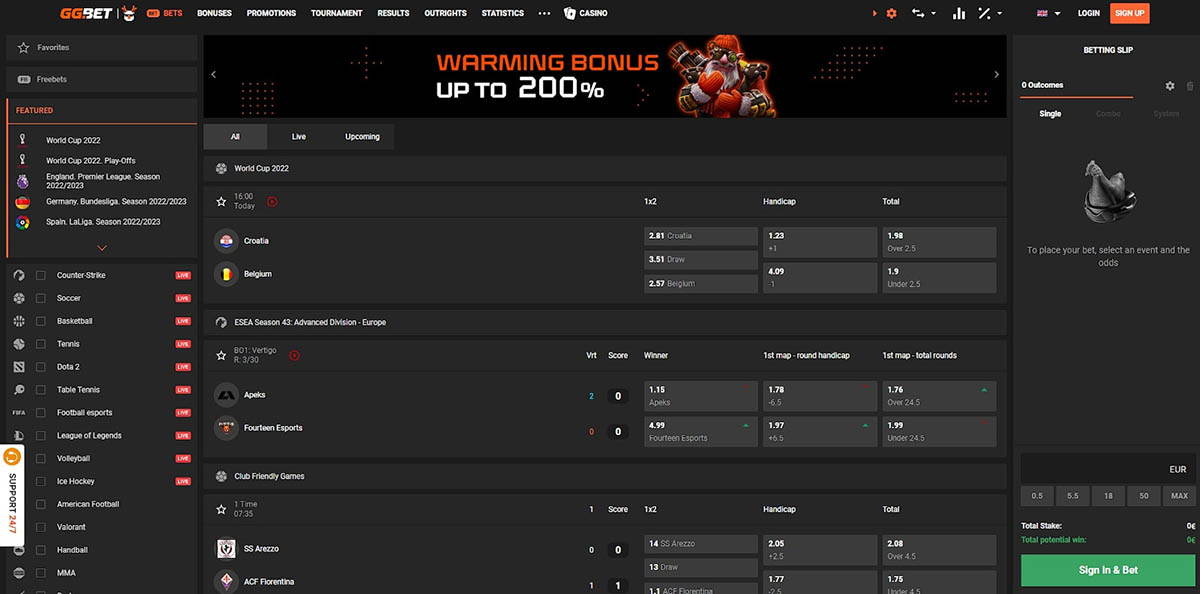Open Support 24/7 chat widget
This screenshot has width=1200, height=594.
[12, 495]
